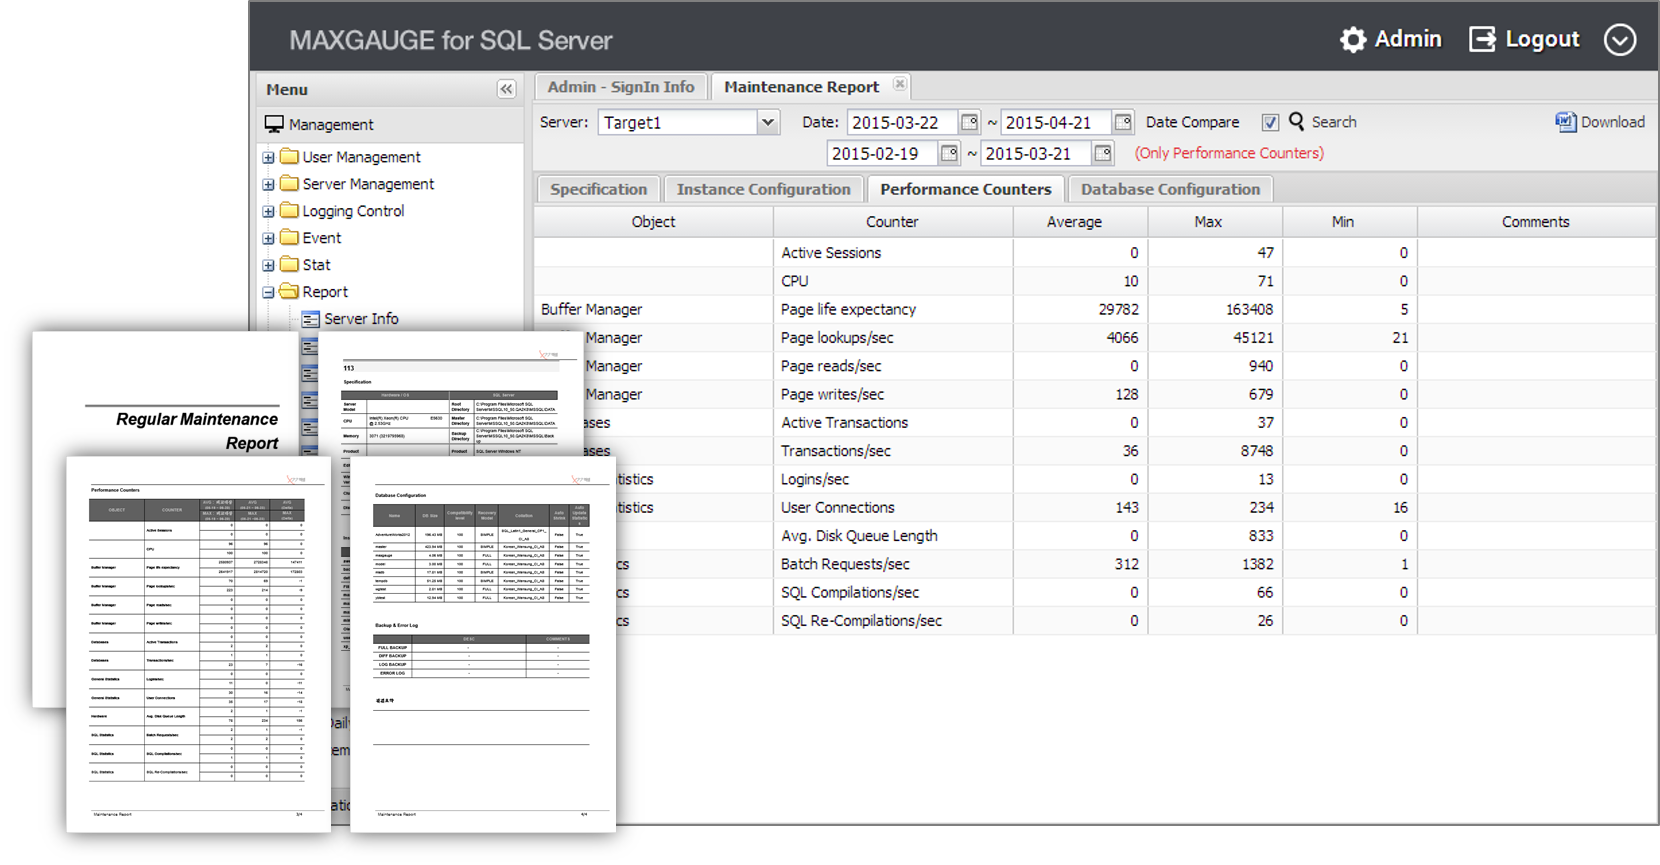Click the Comments column header
The width and height of the screenshot is (1660, 865).
click(1535, 222)
